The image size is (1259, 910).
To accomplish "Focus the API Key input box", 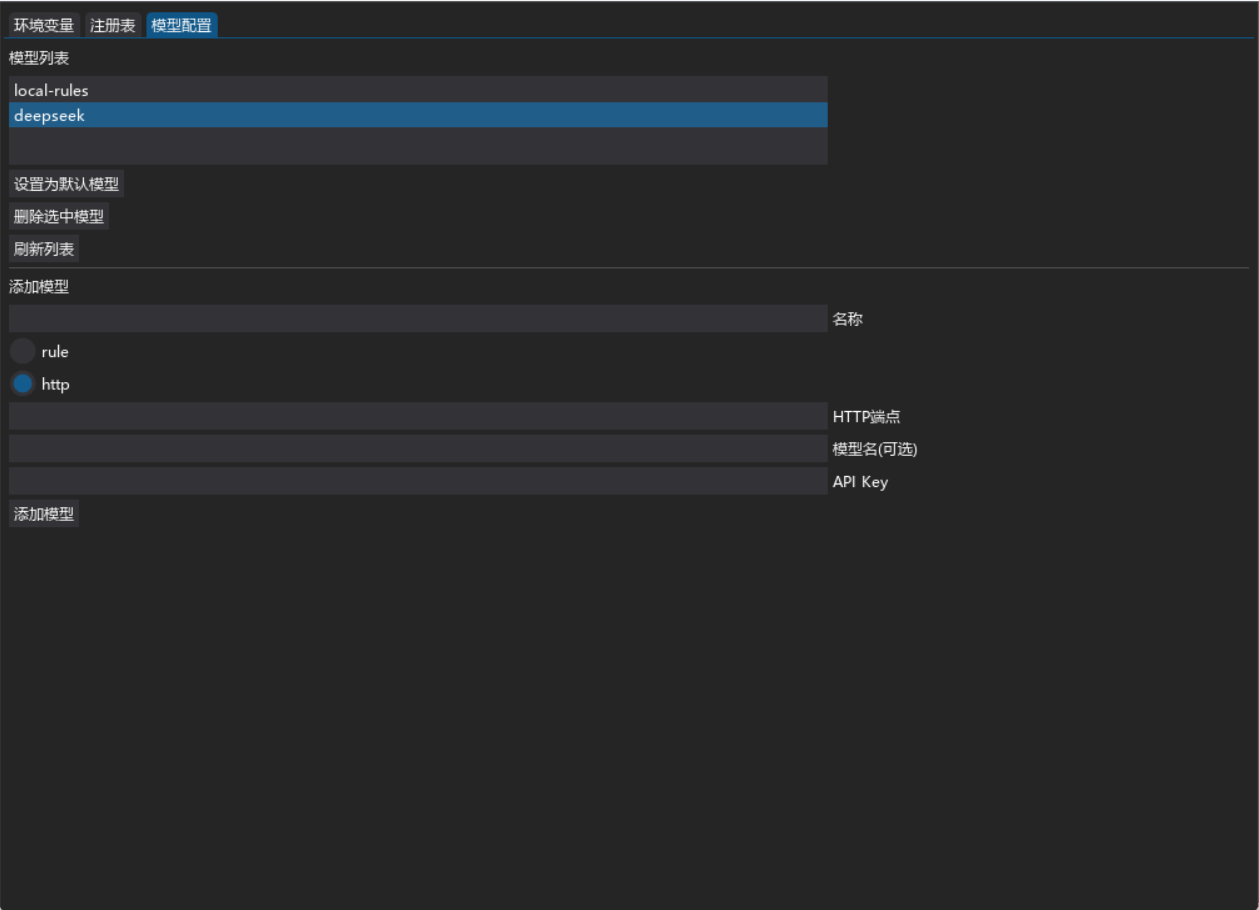I will tap(418, 482).
